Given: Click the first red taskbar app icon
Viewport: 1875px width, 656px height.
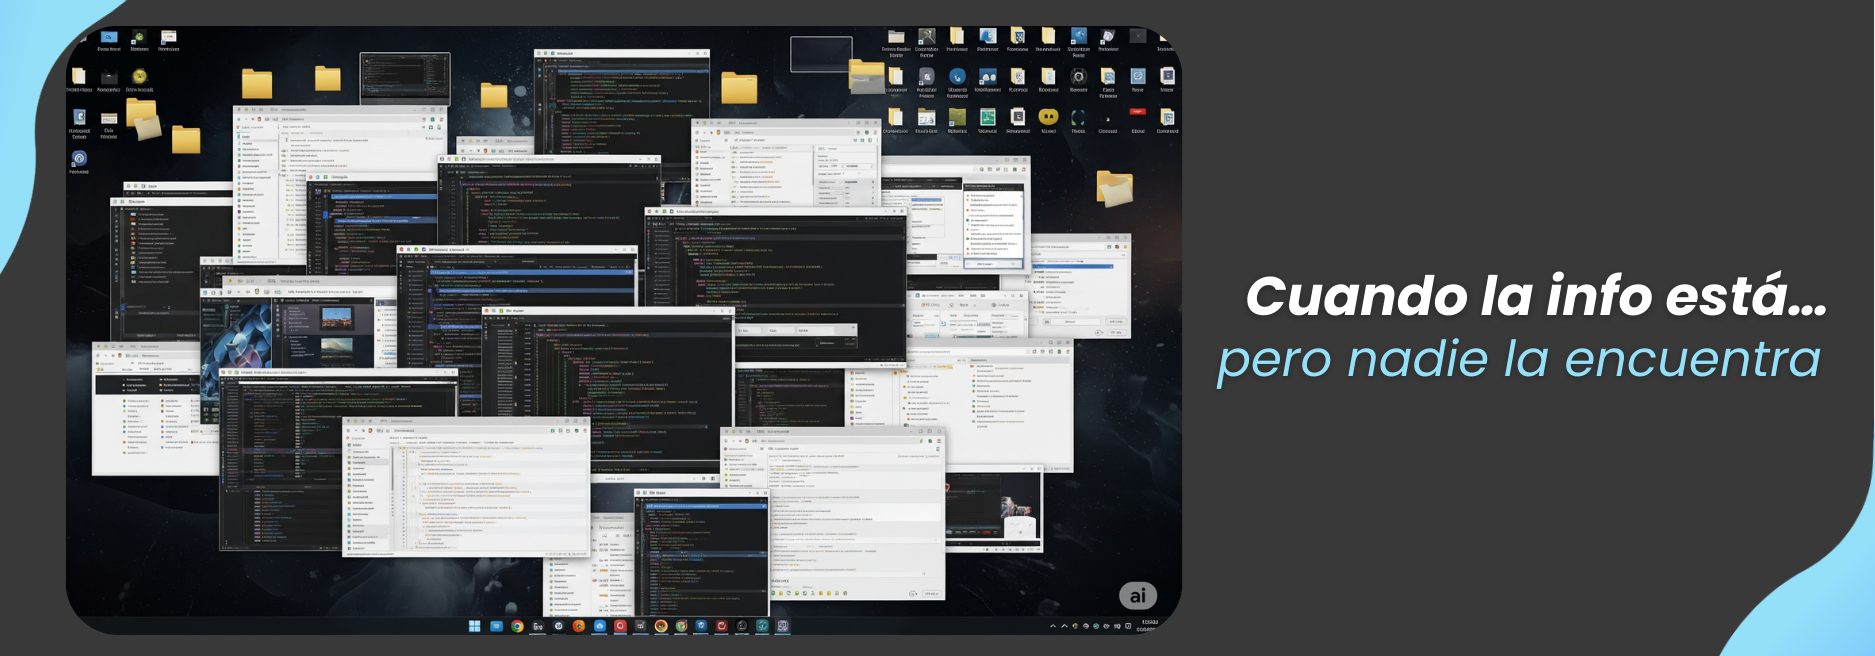Looking at the screenshot, I should [x=620, y=626].
